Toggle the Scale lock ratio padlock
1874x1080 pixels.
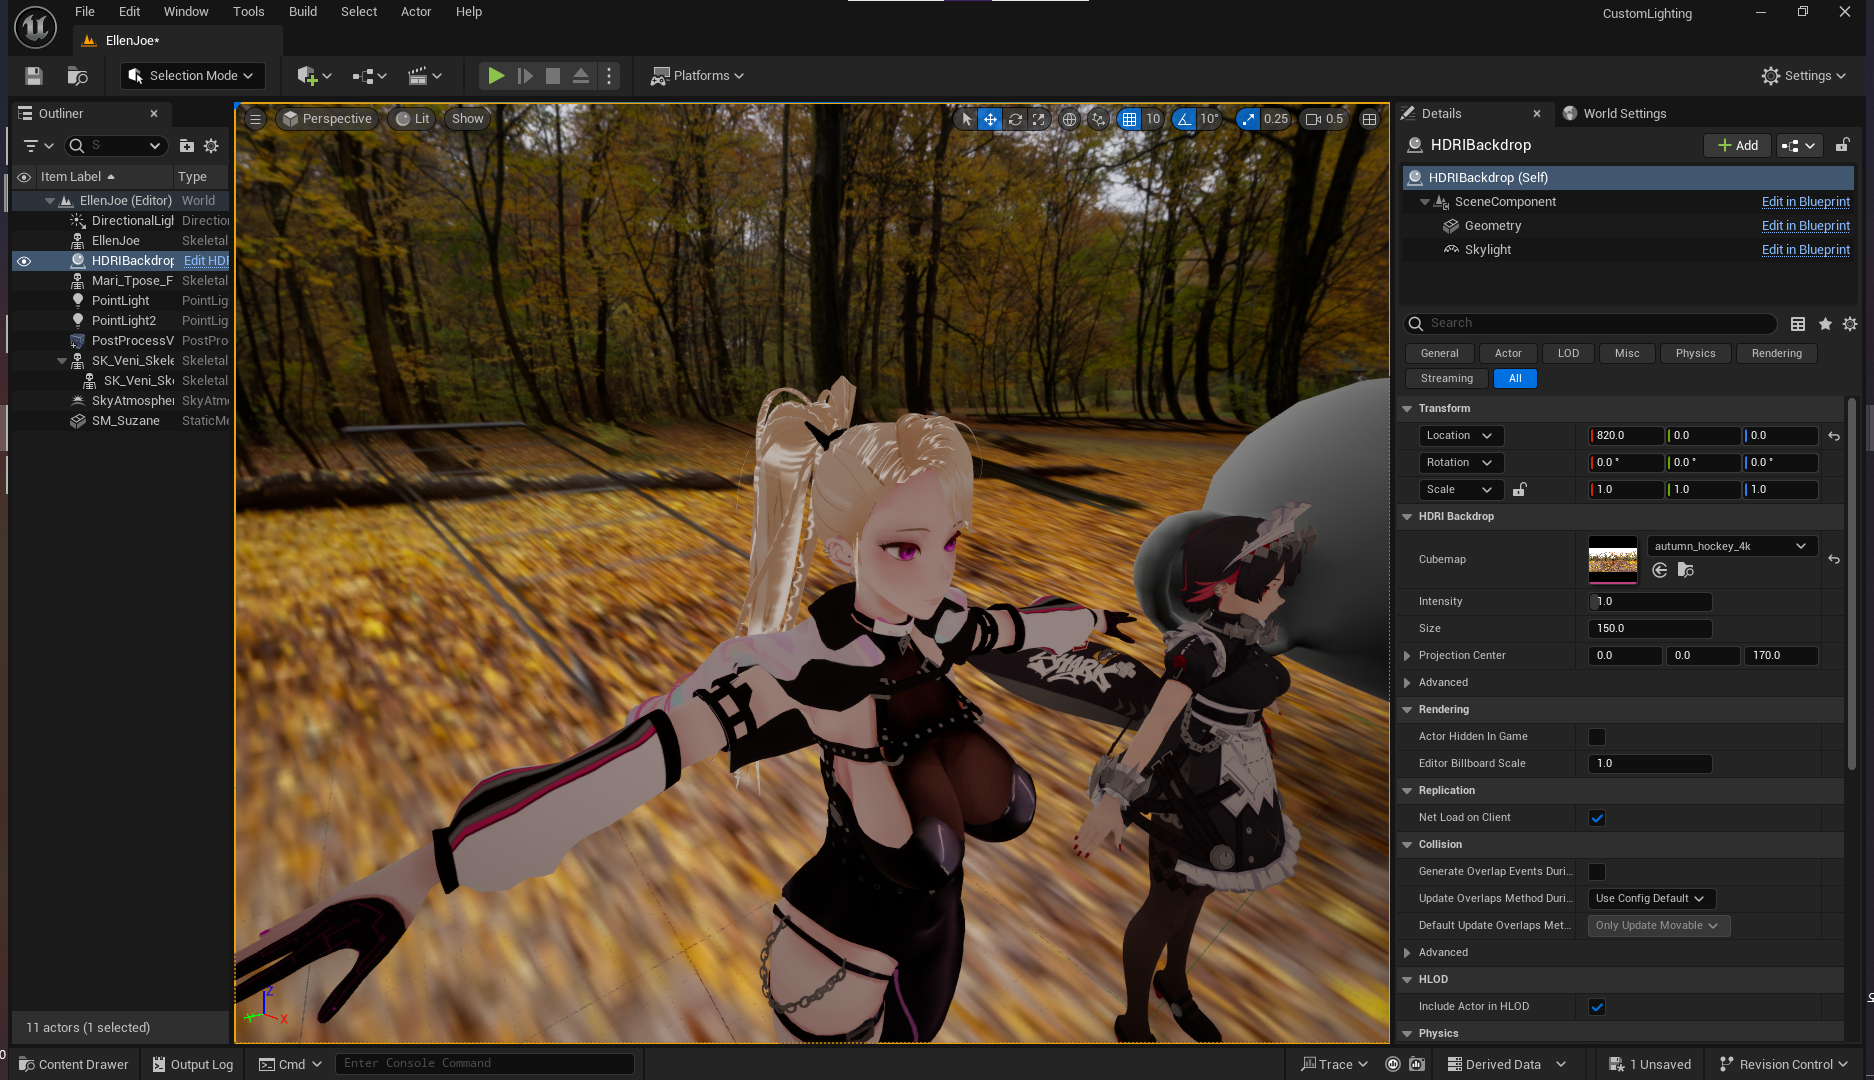click(x=1520, y=489)
